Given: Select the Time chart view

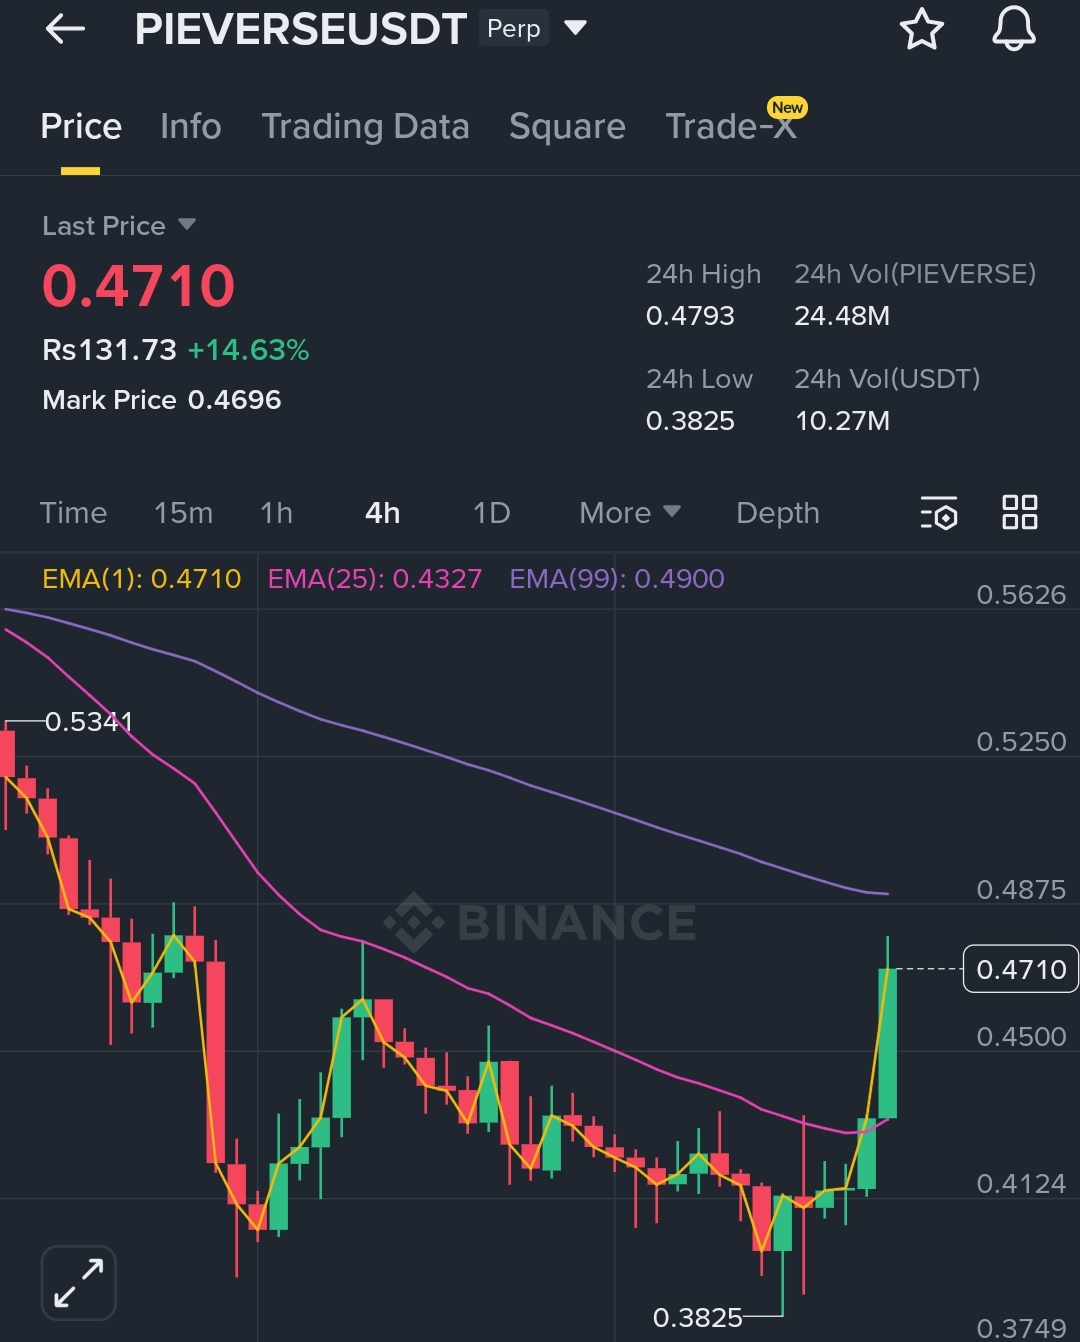Looking at the screenshot, I should pos(73,513).
